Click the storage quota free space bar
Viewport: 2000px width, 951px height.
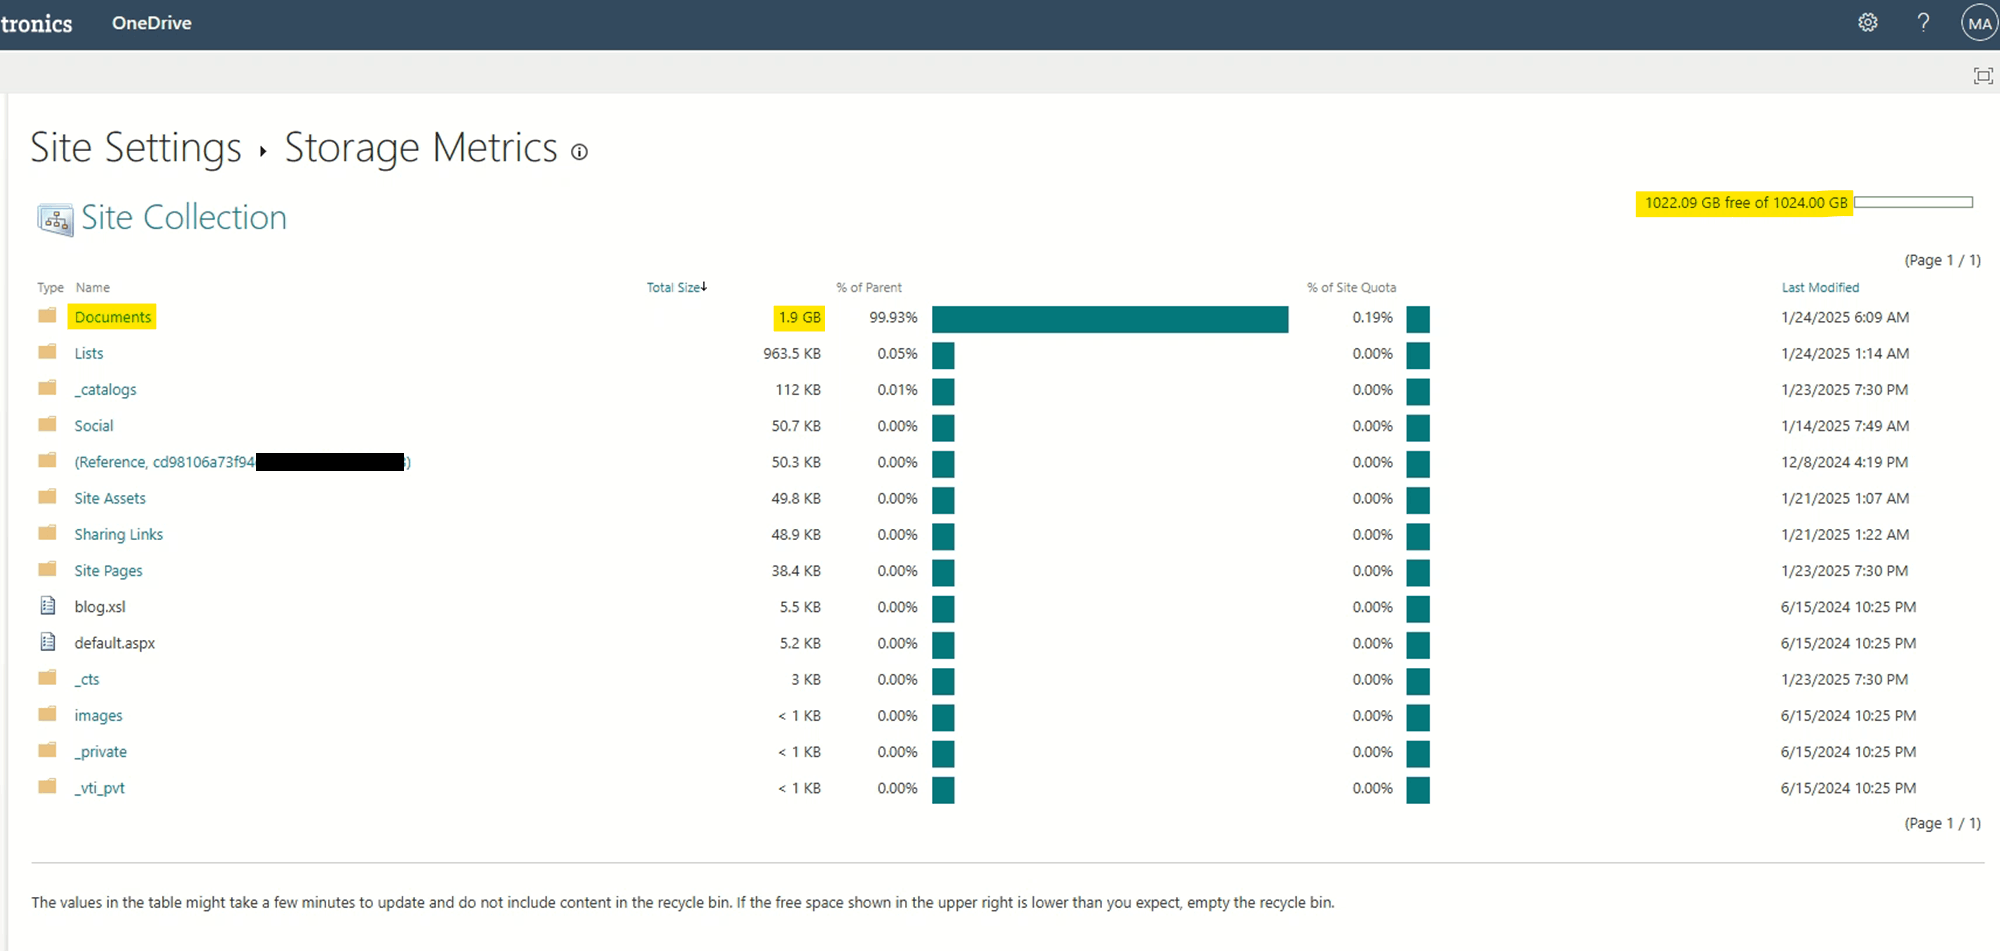[1913, 202]
